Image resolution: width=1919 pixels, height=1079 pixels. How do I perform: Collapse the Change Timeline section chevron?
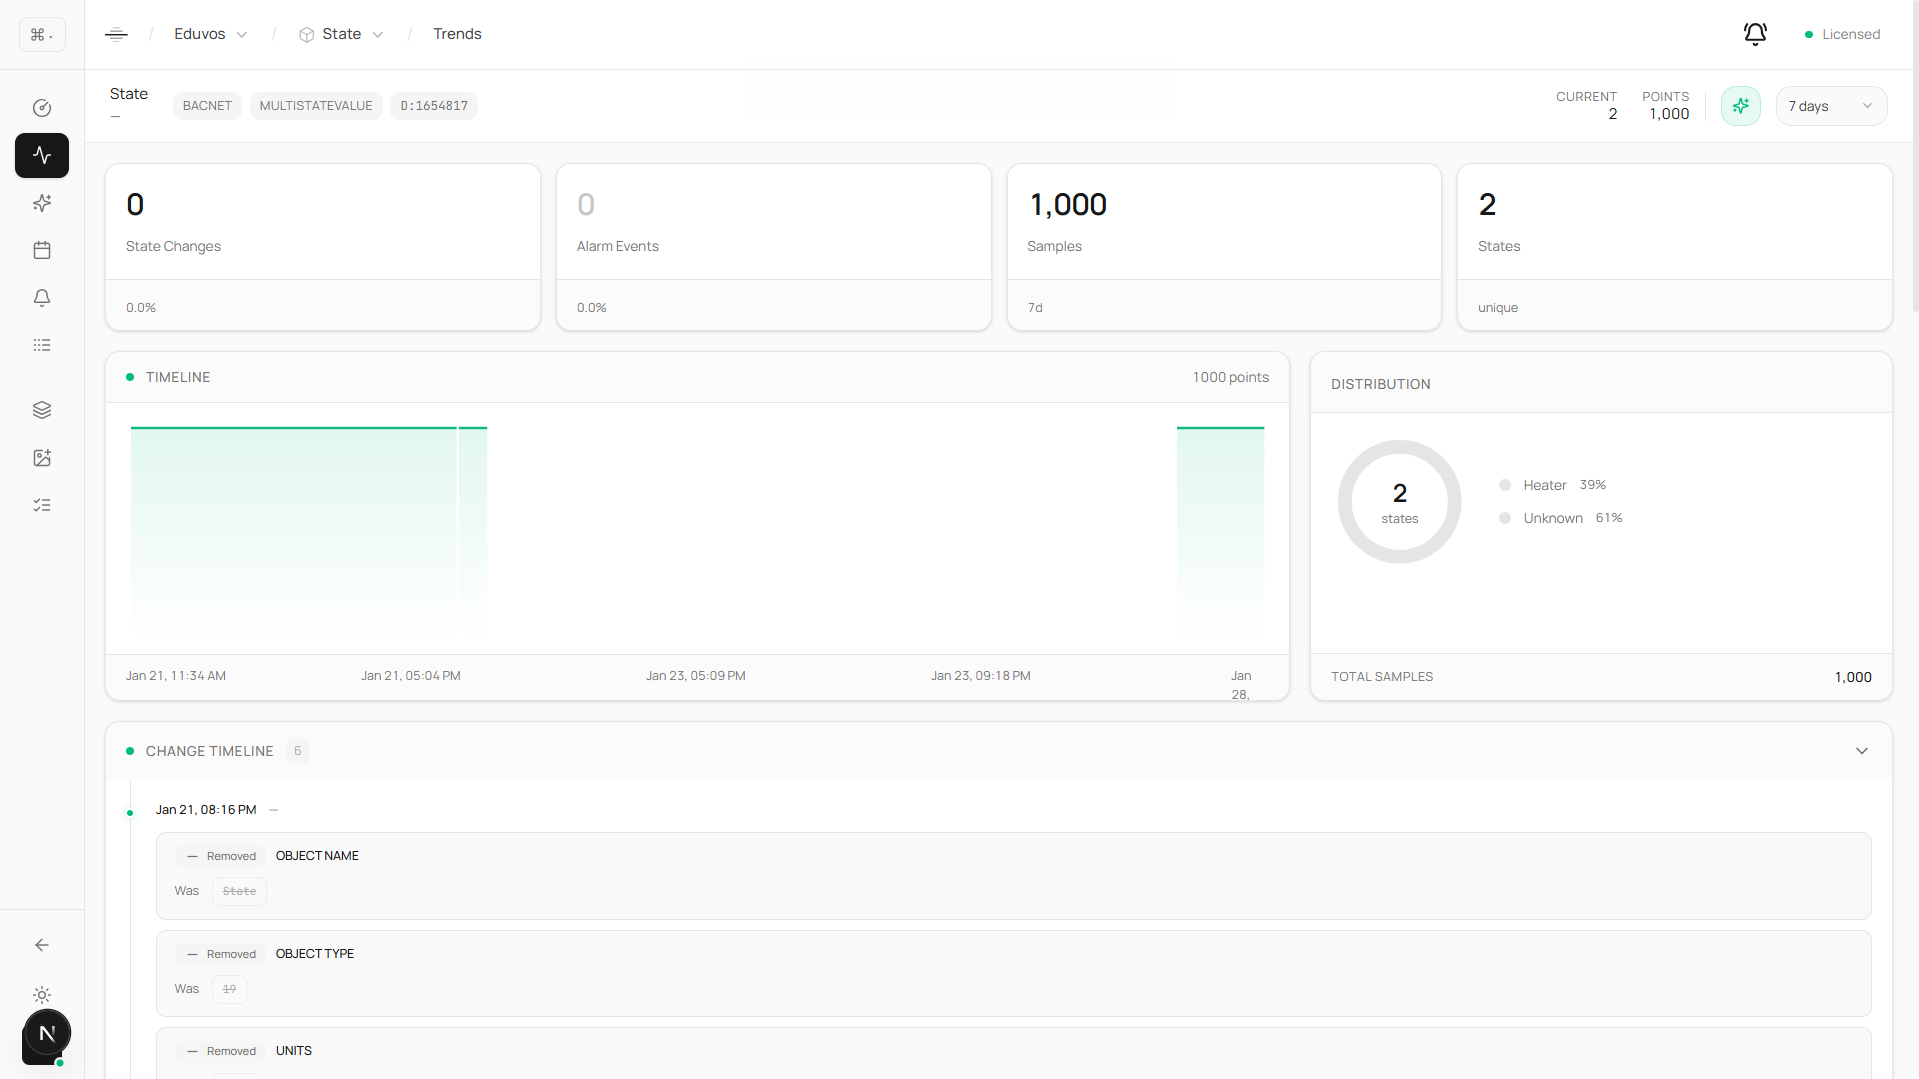click(1861, 751)
